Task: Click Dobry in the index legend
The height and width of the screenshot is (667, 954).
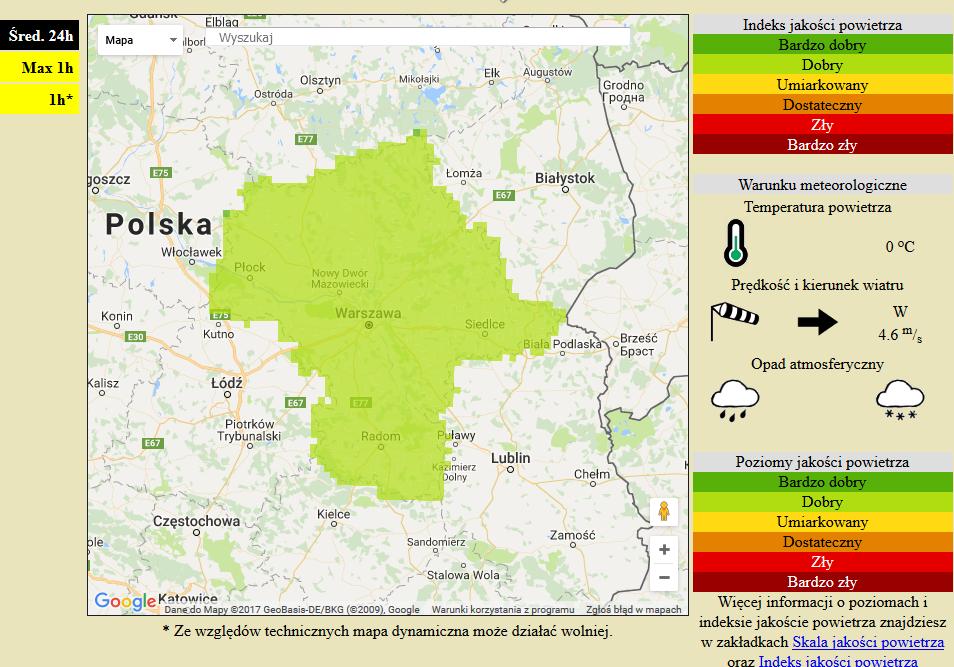Action: pos(822,65)
